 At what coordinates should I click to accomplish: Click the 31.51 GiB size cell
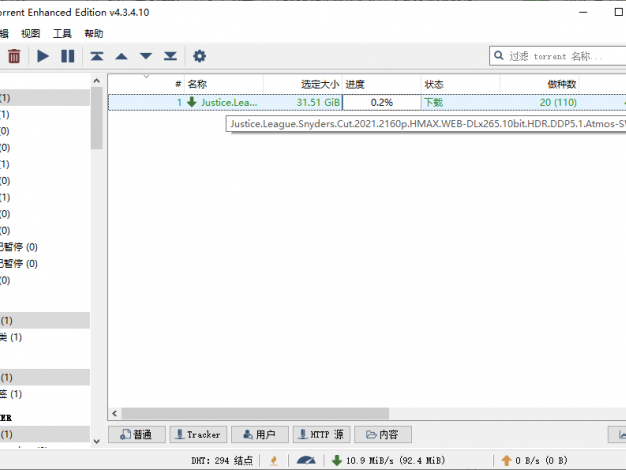[318, 103]
